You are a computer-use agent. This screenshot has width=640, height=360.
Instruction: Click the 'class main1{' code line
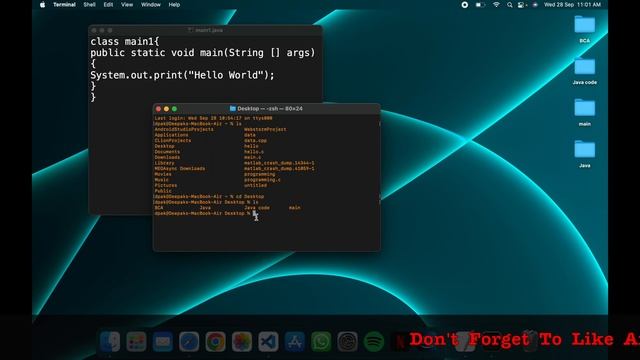(x=125, y=42)
